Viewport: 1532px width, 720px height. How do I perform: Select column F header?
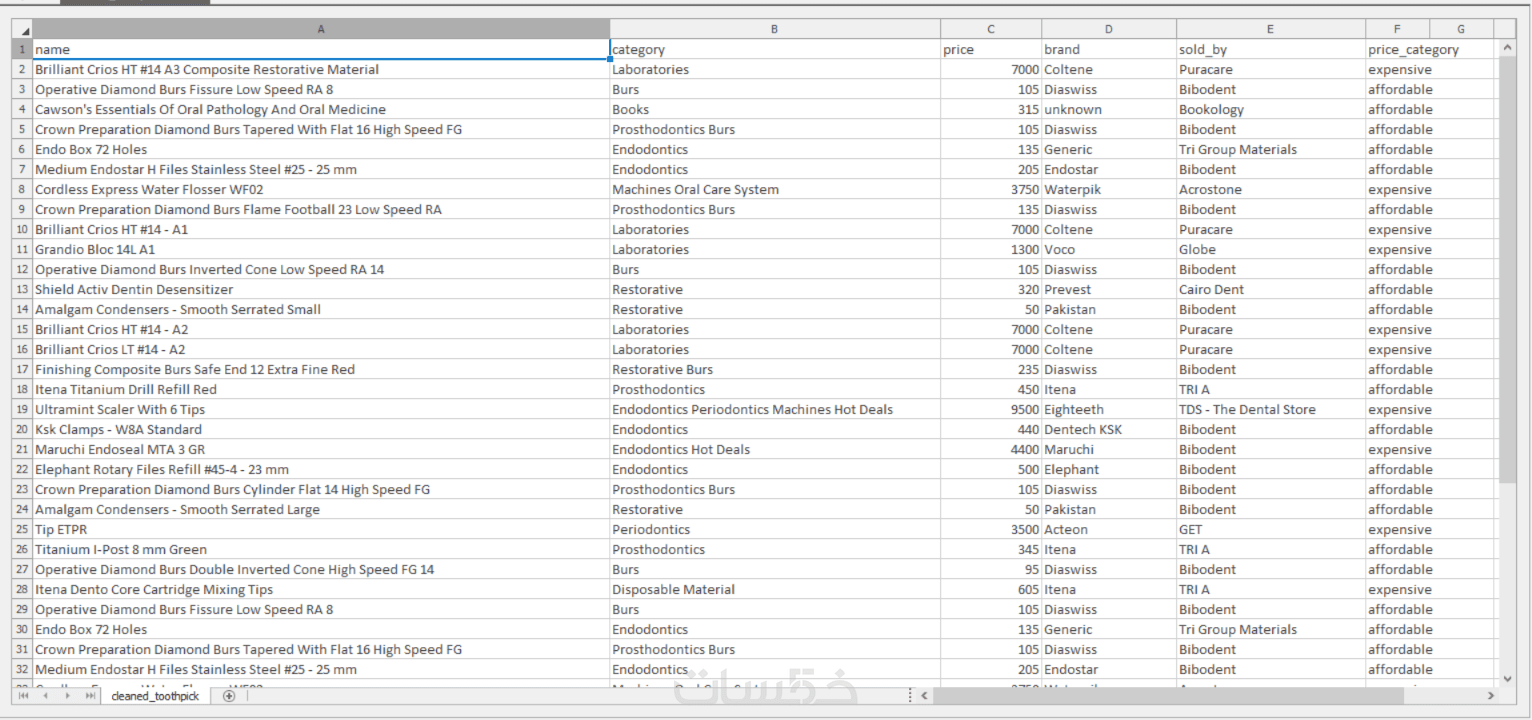click(1397, 29)
